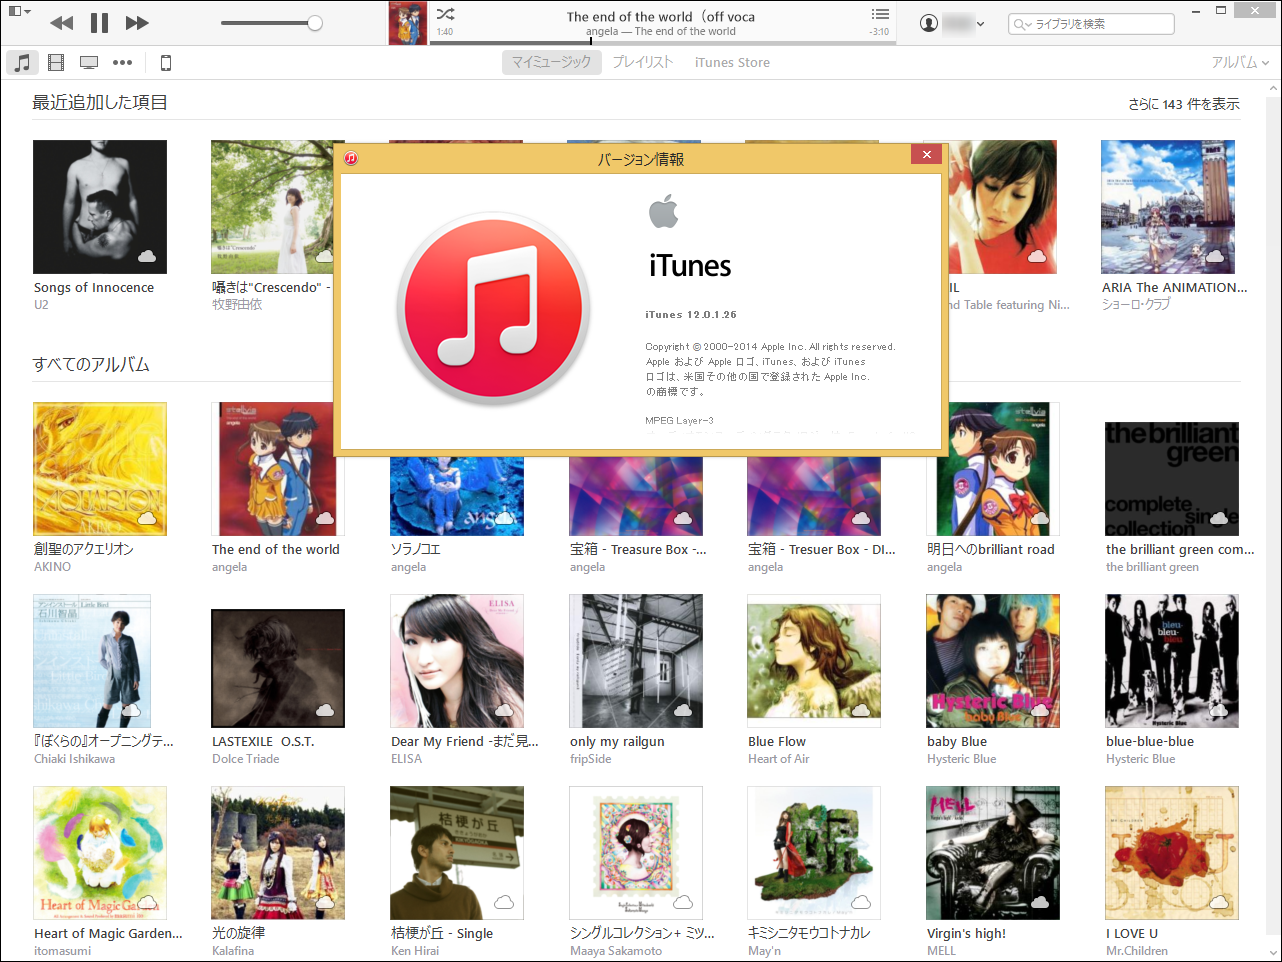The image size is (1282, 962).
Task: Click the account profile silhouette icon
Action: [928, 23]
